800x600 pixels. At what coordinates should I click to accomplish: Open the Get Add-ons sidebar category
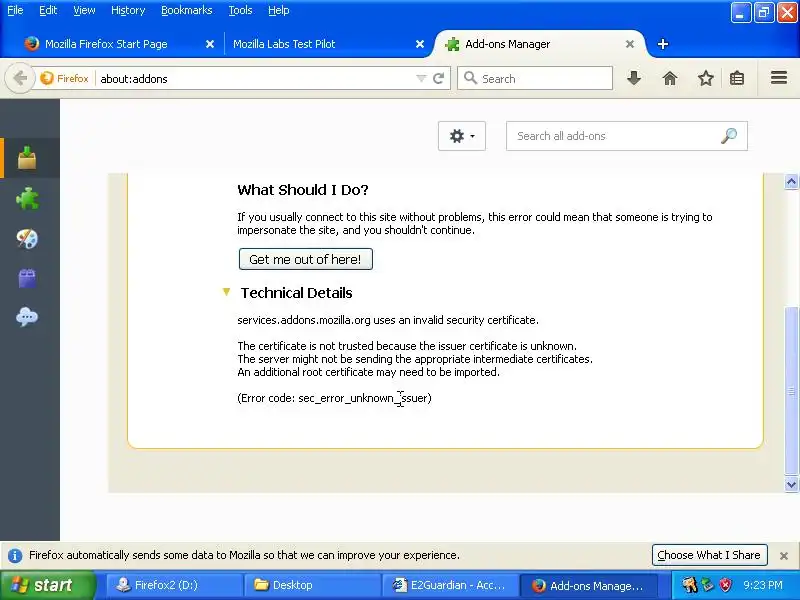point(27,158)
